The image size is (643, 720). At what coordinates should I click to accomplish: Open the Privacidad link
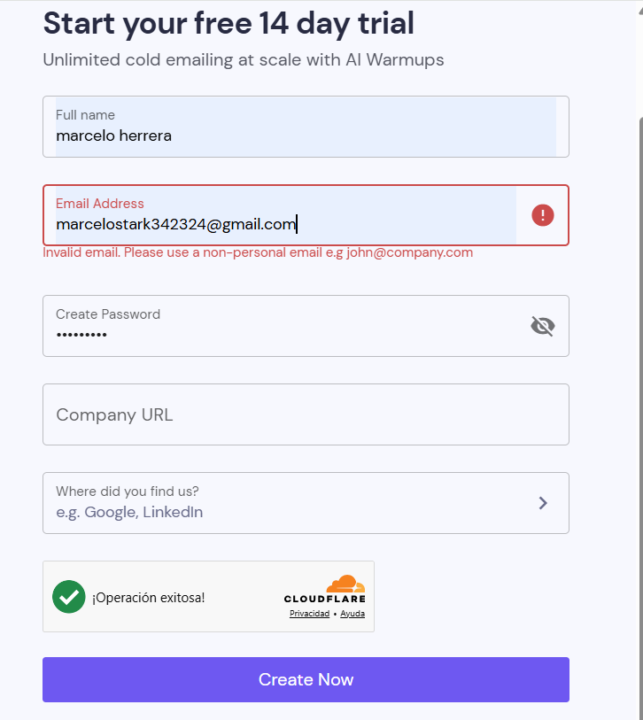pyautogui.click(x=310, y=613)
